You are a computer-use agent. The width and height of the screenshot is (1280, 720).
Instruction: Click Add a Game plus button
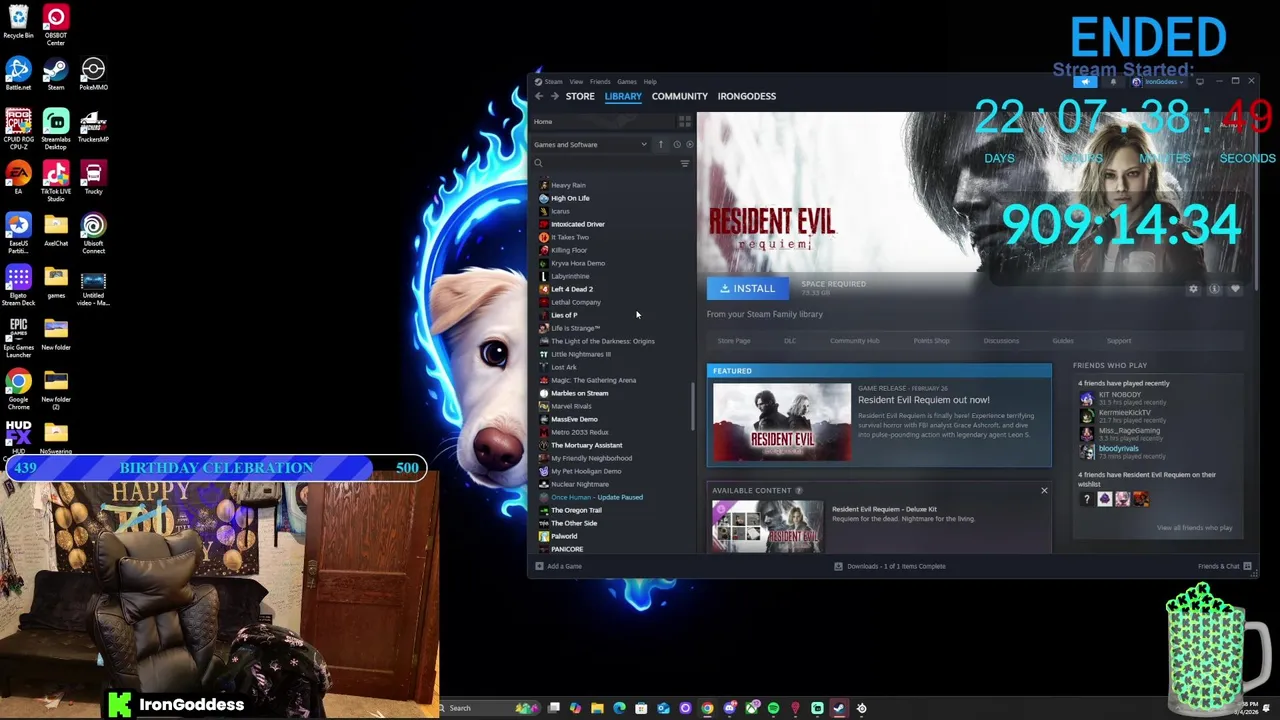[558, 566]
